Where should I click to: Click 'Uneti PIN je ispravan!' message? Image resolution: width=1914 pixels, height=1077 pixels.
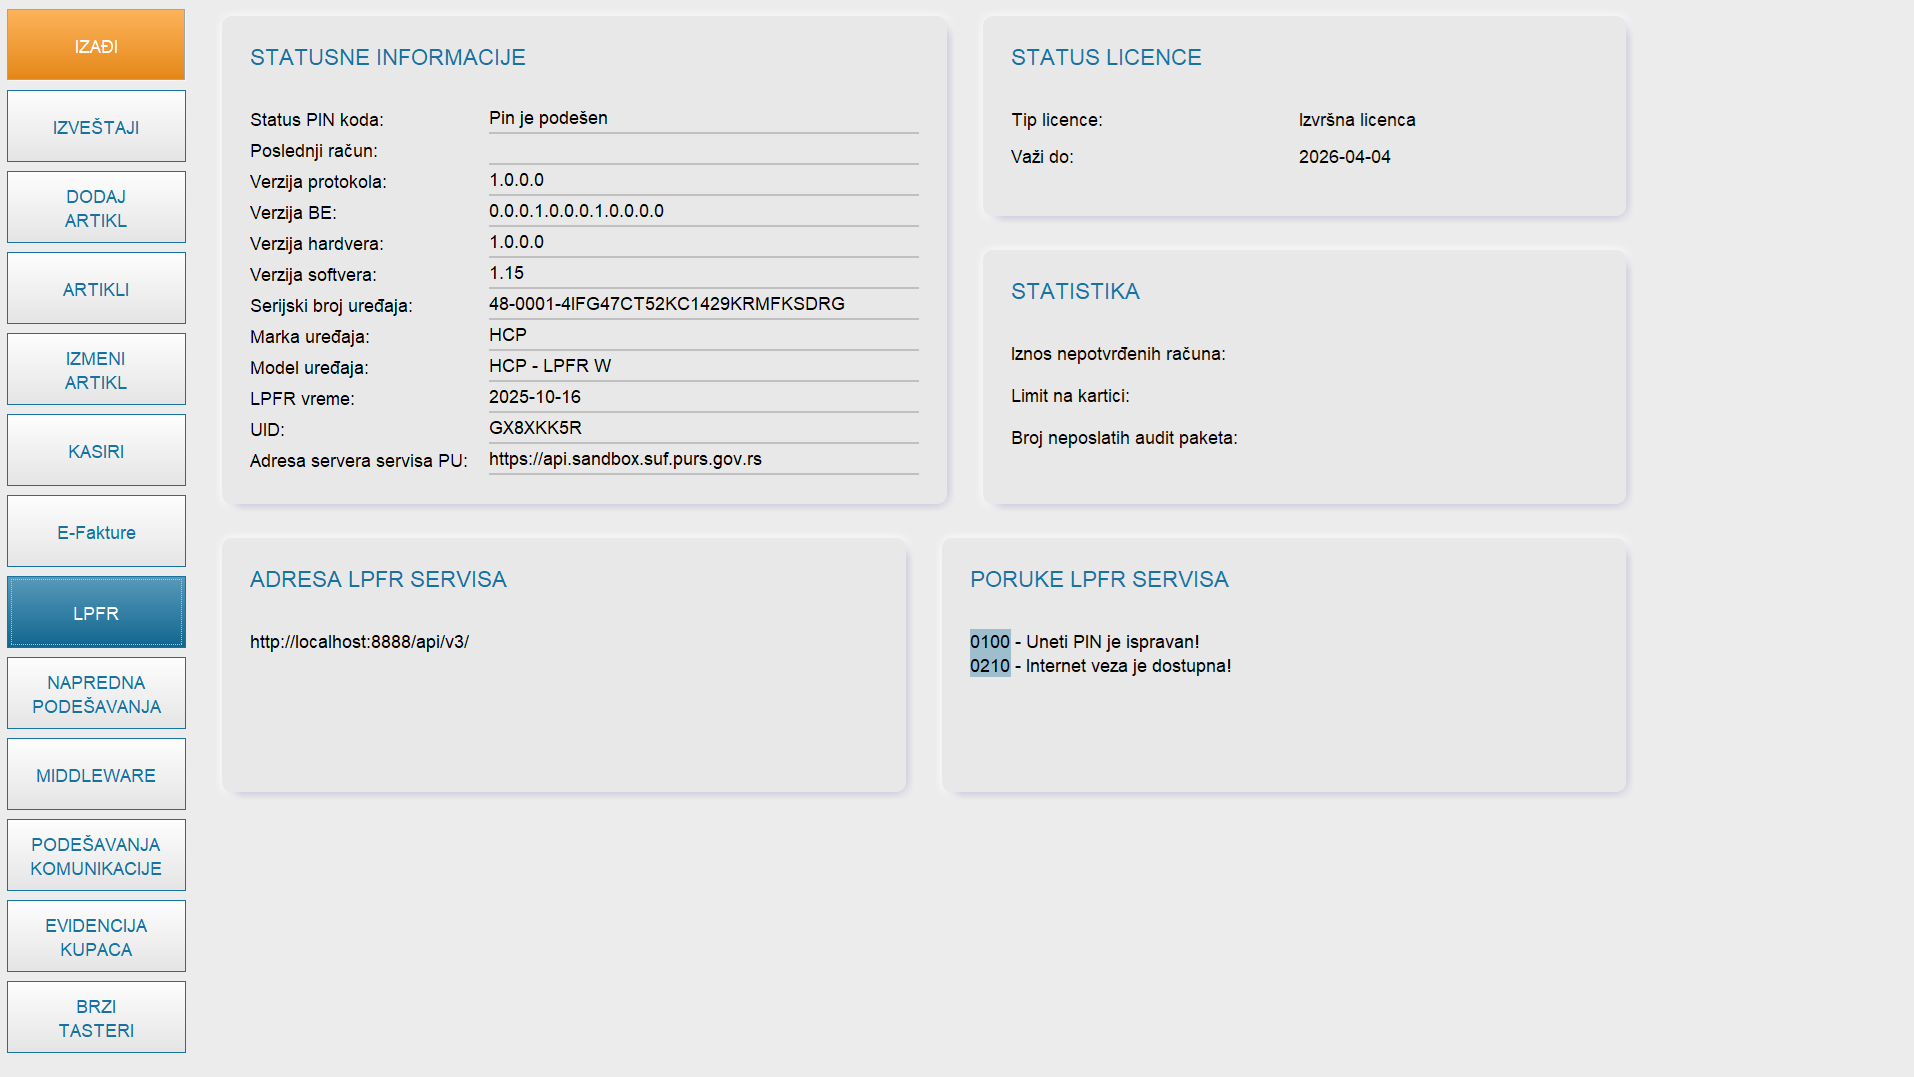tap(1112, 642)
